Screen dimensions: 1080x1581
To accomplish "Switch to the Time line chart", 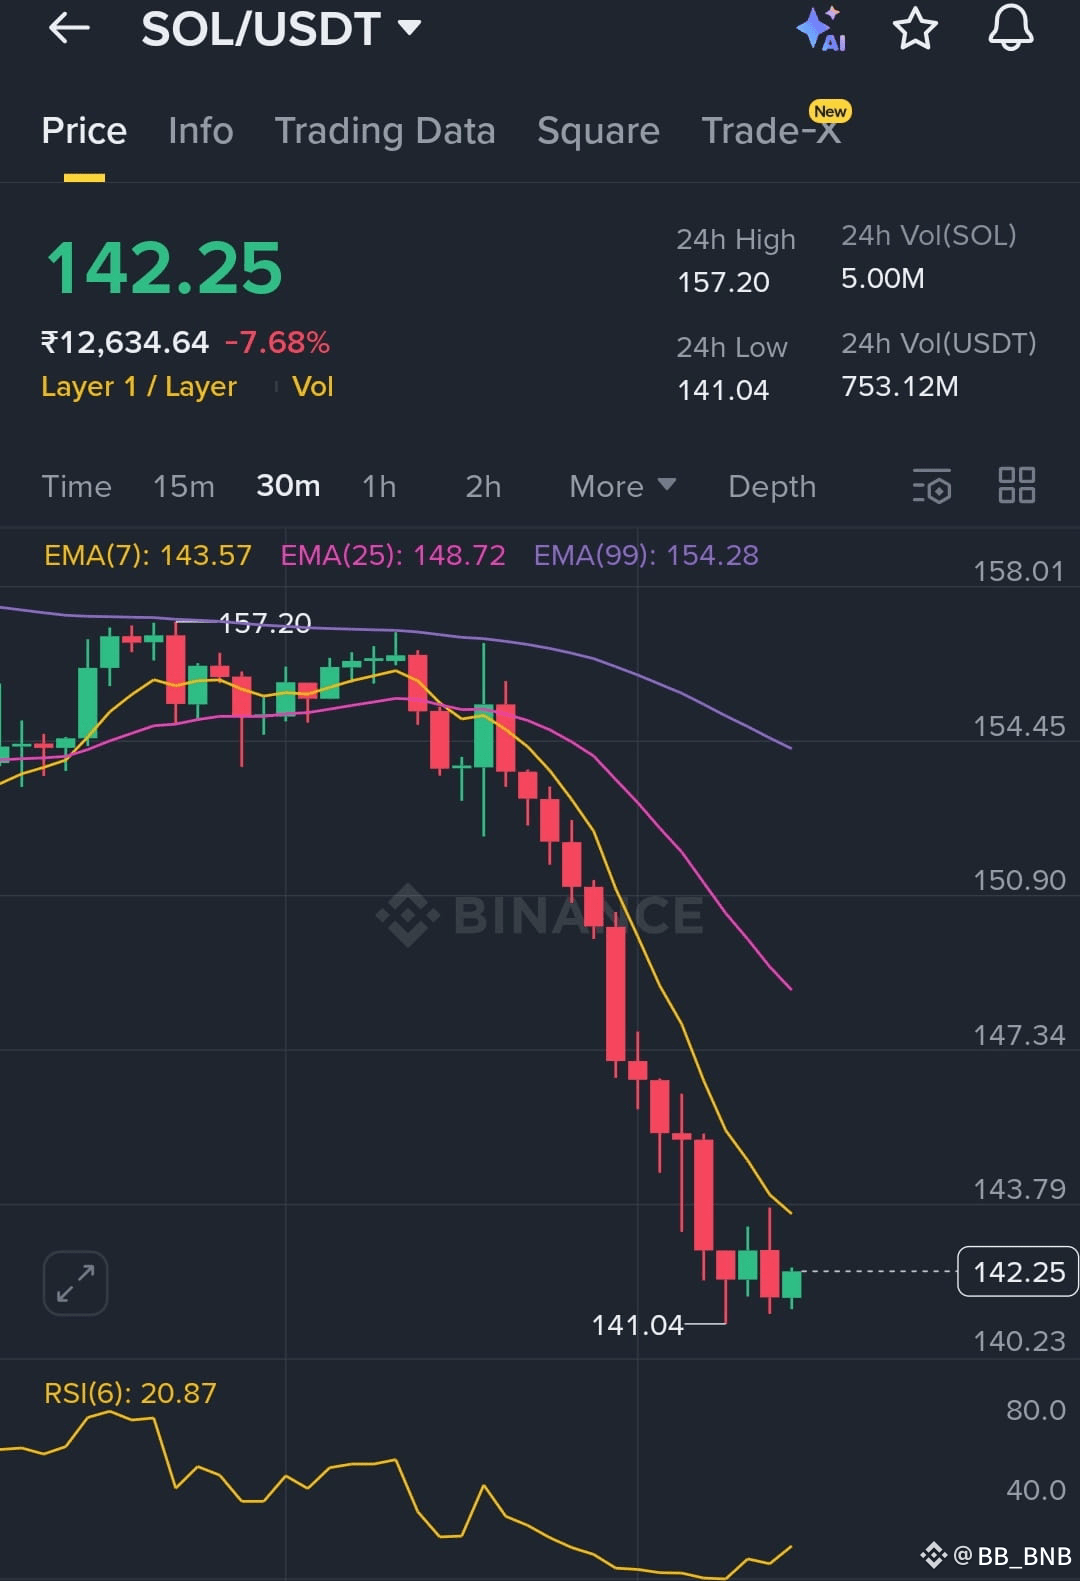I will pos(77,486).
